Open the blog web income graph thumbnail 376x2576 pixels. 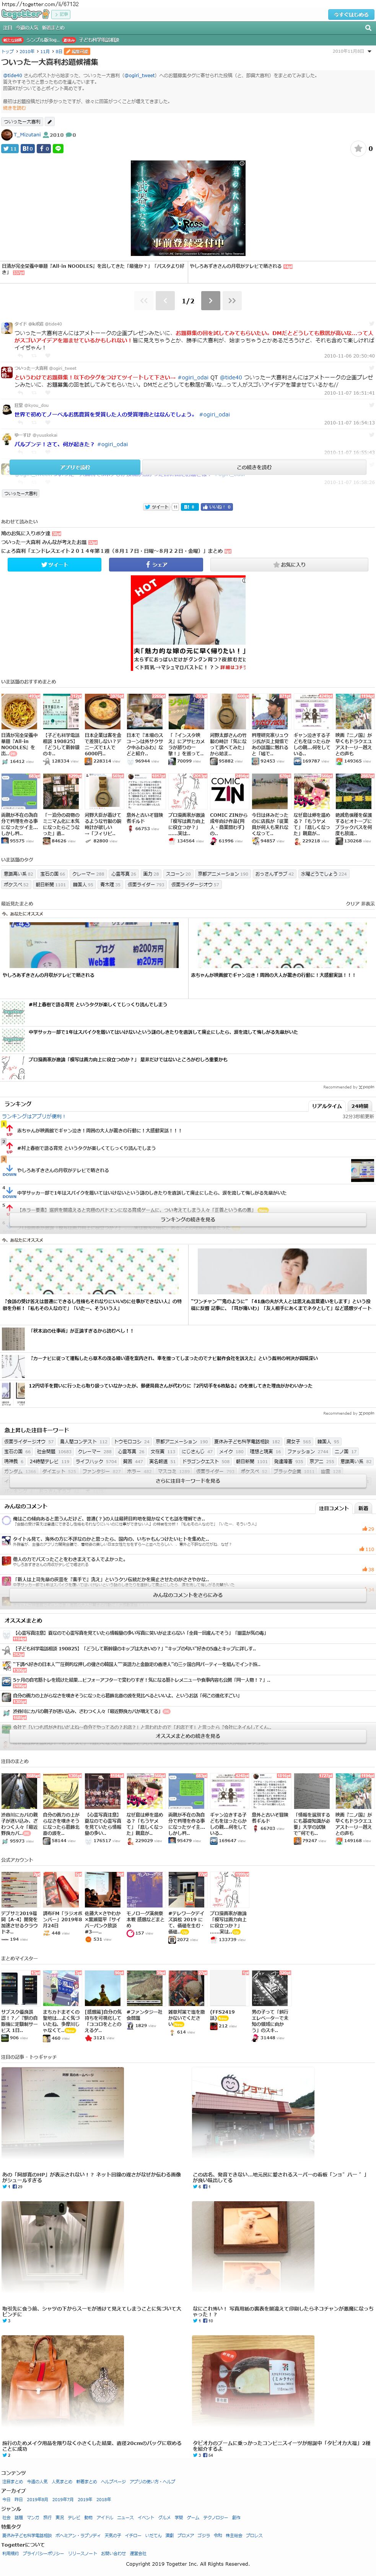click(94, 946)
